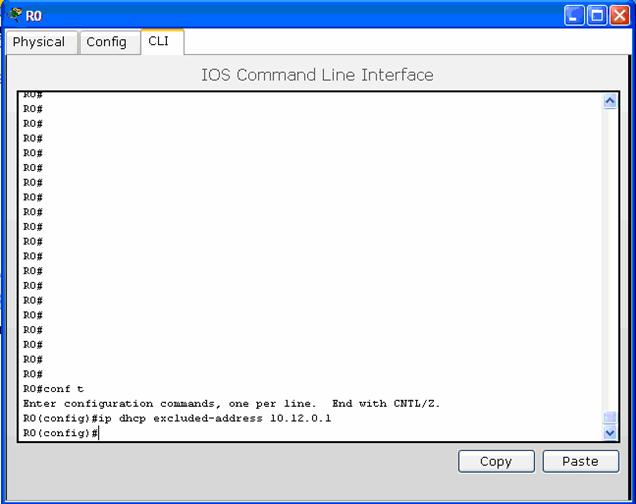Click the empty scrollbar track mid-terminal
Screen dimensions: 636x504
611,260
